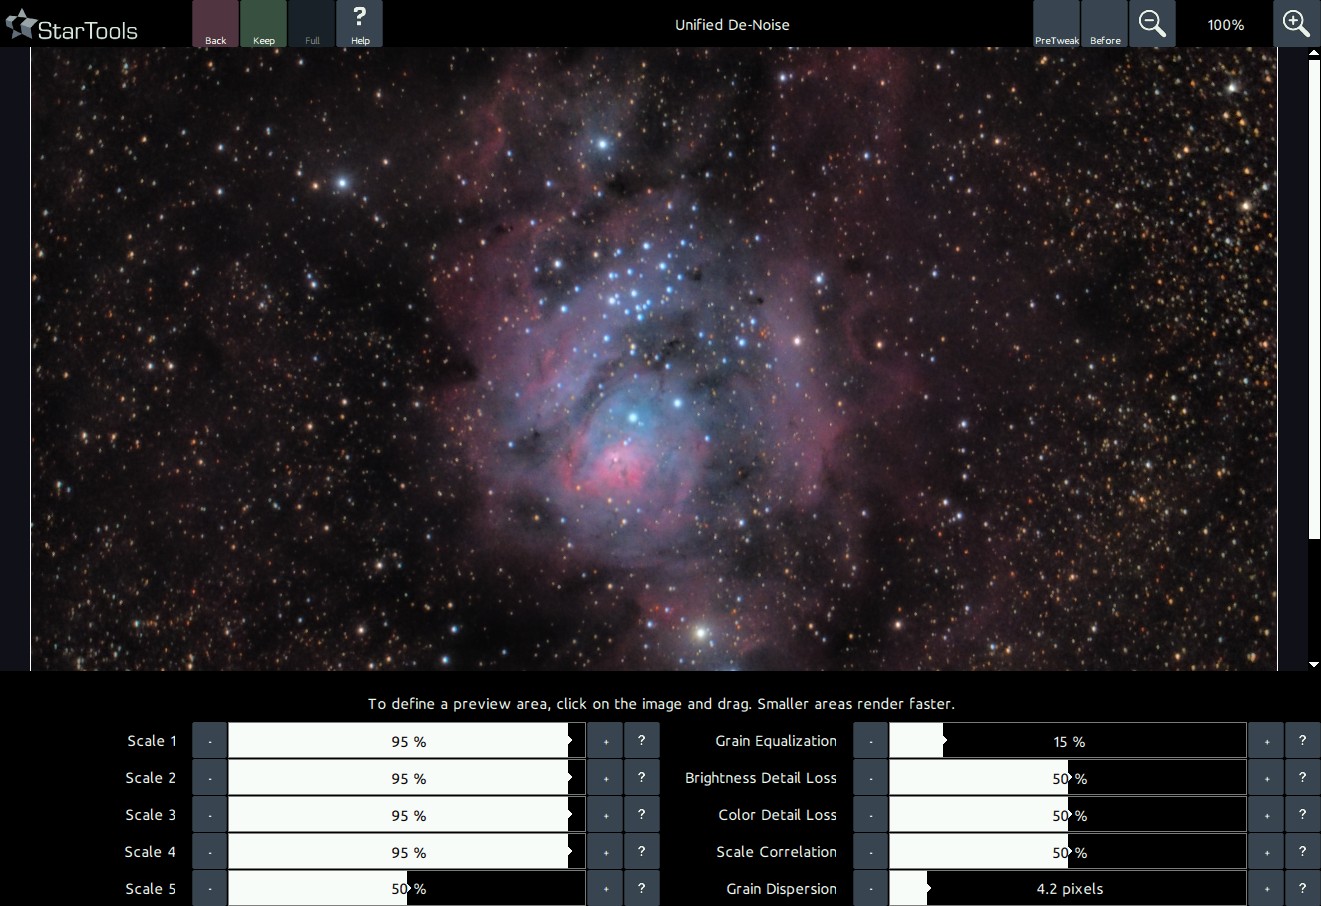Click the zoom in magnifier icon
This screenshot has height=906, width=1321.
click(x=1296, y=24)
